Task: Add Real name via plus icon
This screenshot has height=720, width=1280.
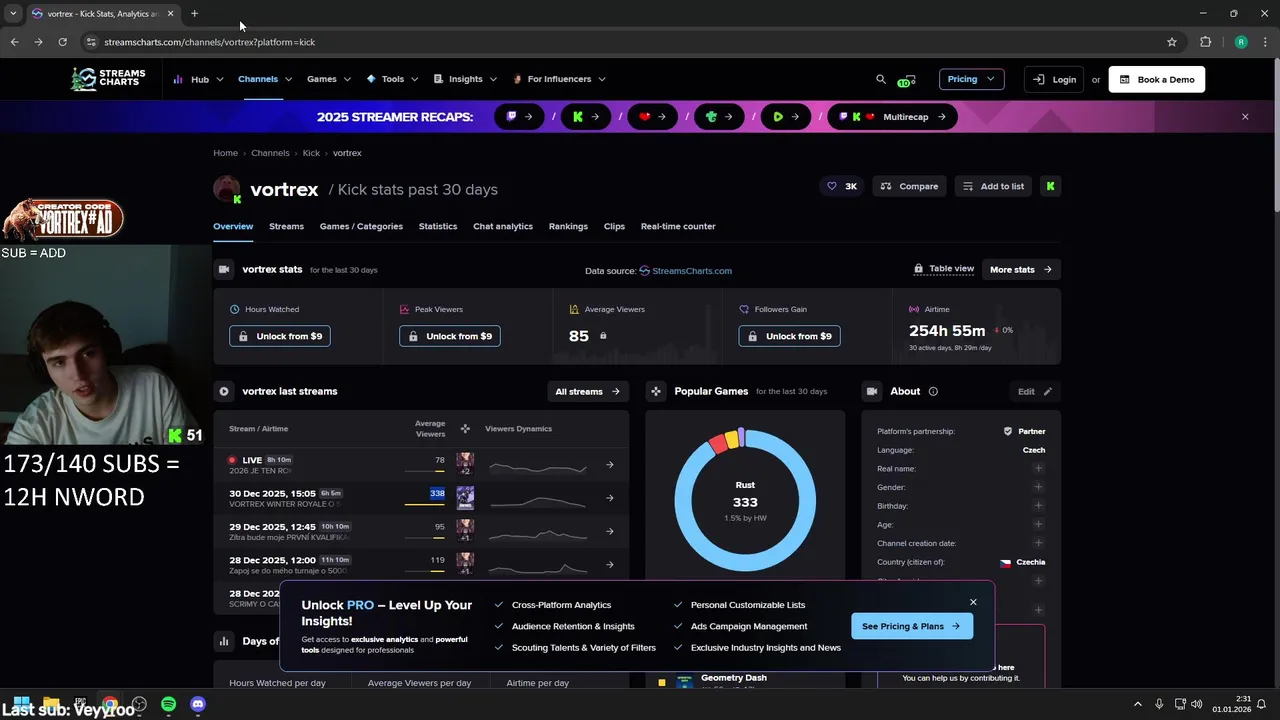Action: (x=1038, y=468)
